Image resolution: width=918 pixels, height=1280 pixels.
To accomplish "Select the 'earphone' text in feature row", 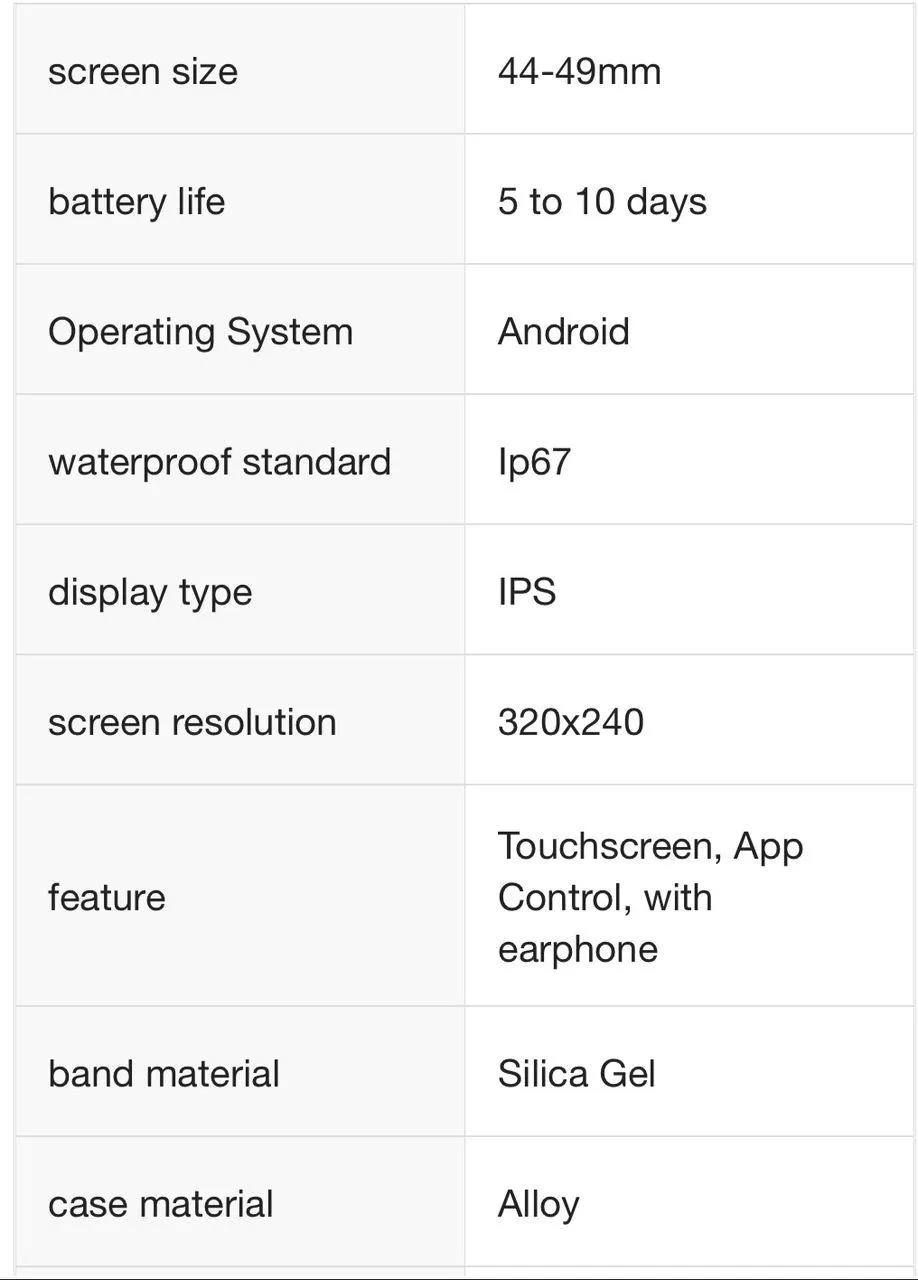I will [x=578, y=949].
